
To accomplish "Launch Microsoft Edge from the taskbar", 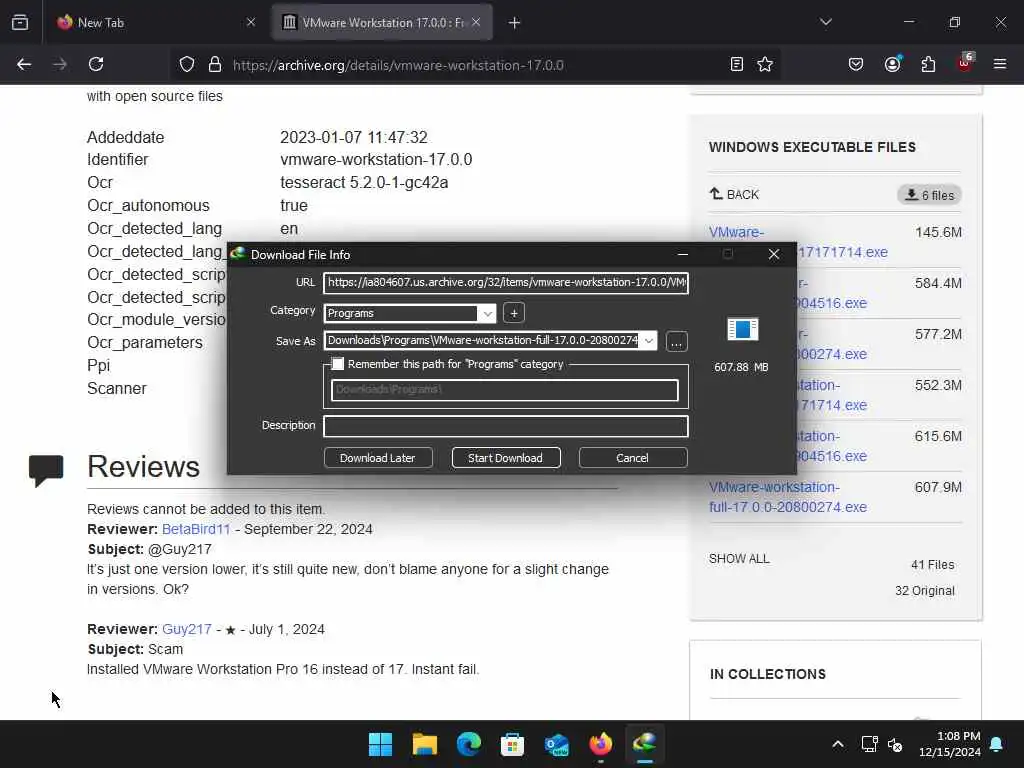I will (x=468, y=744).
